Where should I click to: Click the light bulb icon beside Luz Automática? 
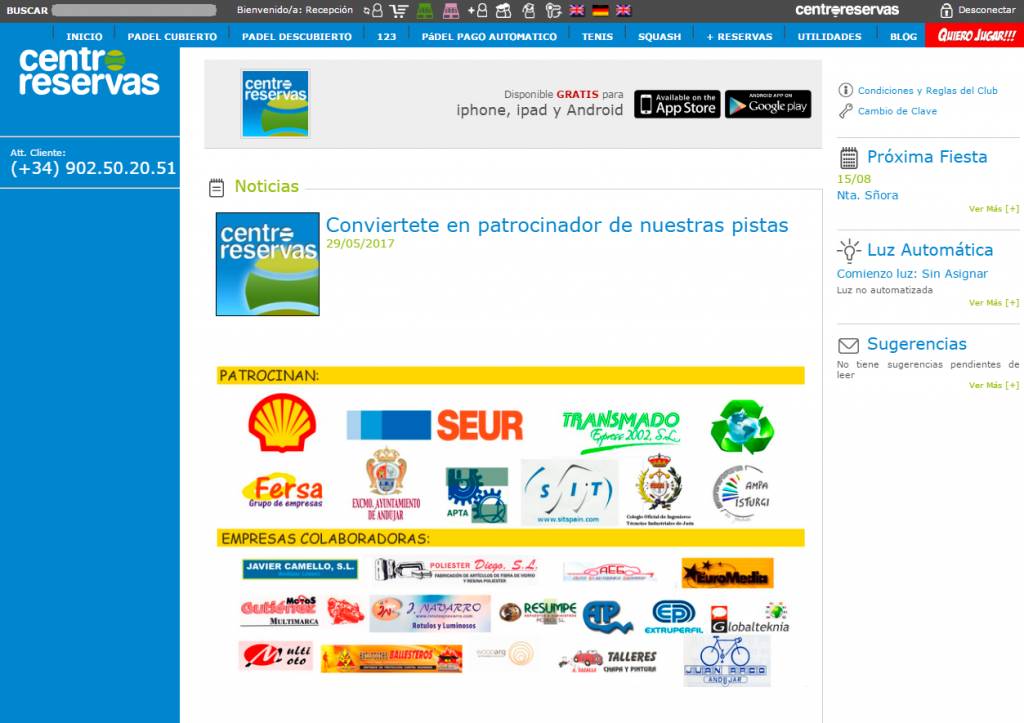click(x=848, y=250)
